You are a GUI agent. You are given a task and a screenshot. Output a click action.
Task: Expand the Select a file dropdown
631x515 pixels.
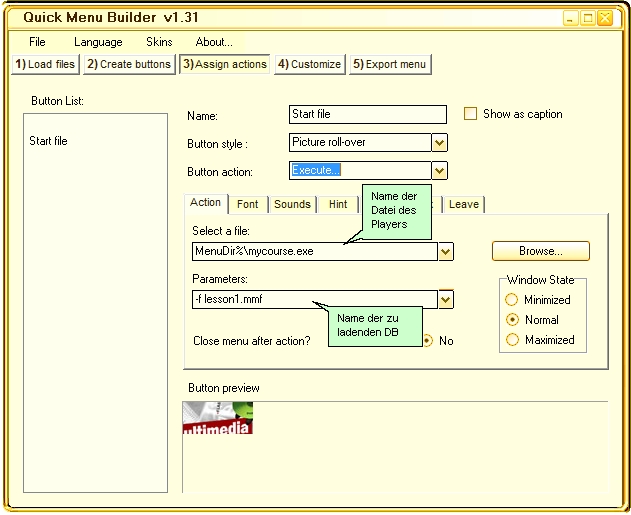tap(446, 251)
